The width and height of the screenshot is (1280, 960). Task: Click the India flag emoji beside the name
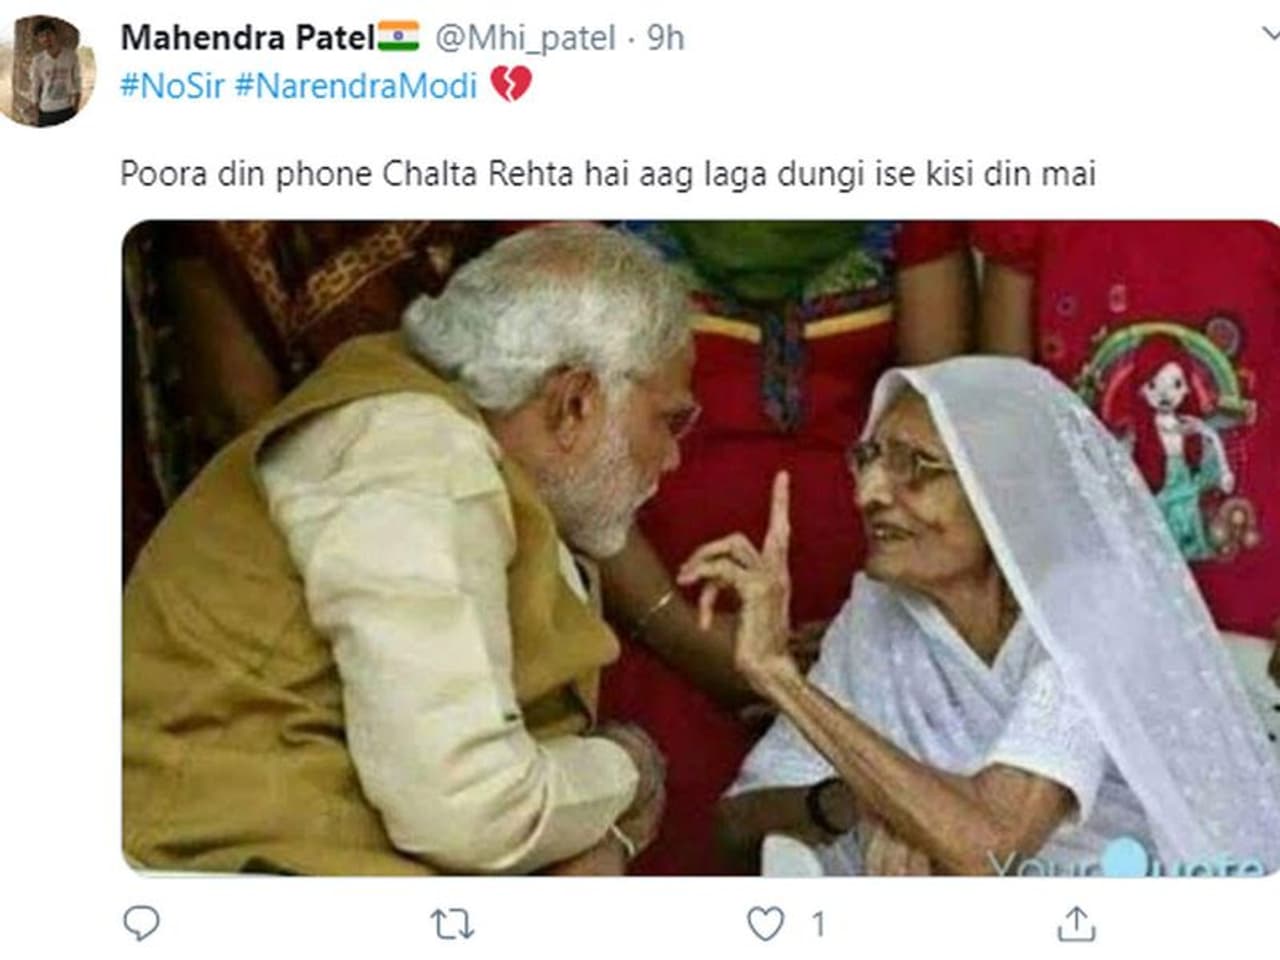click(398, 37)
